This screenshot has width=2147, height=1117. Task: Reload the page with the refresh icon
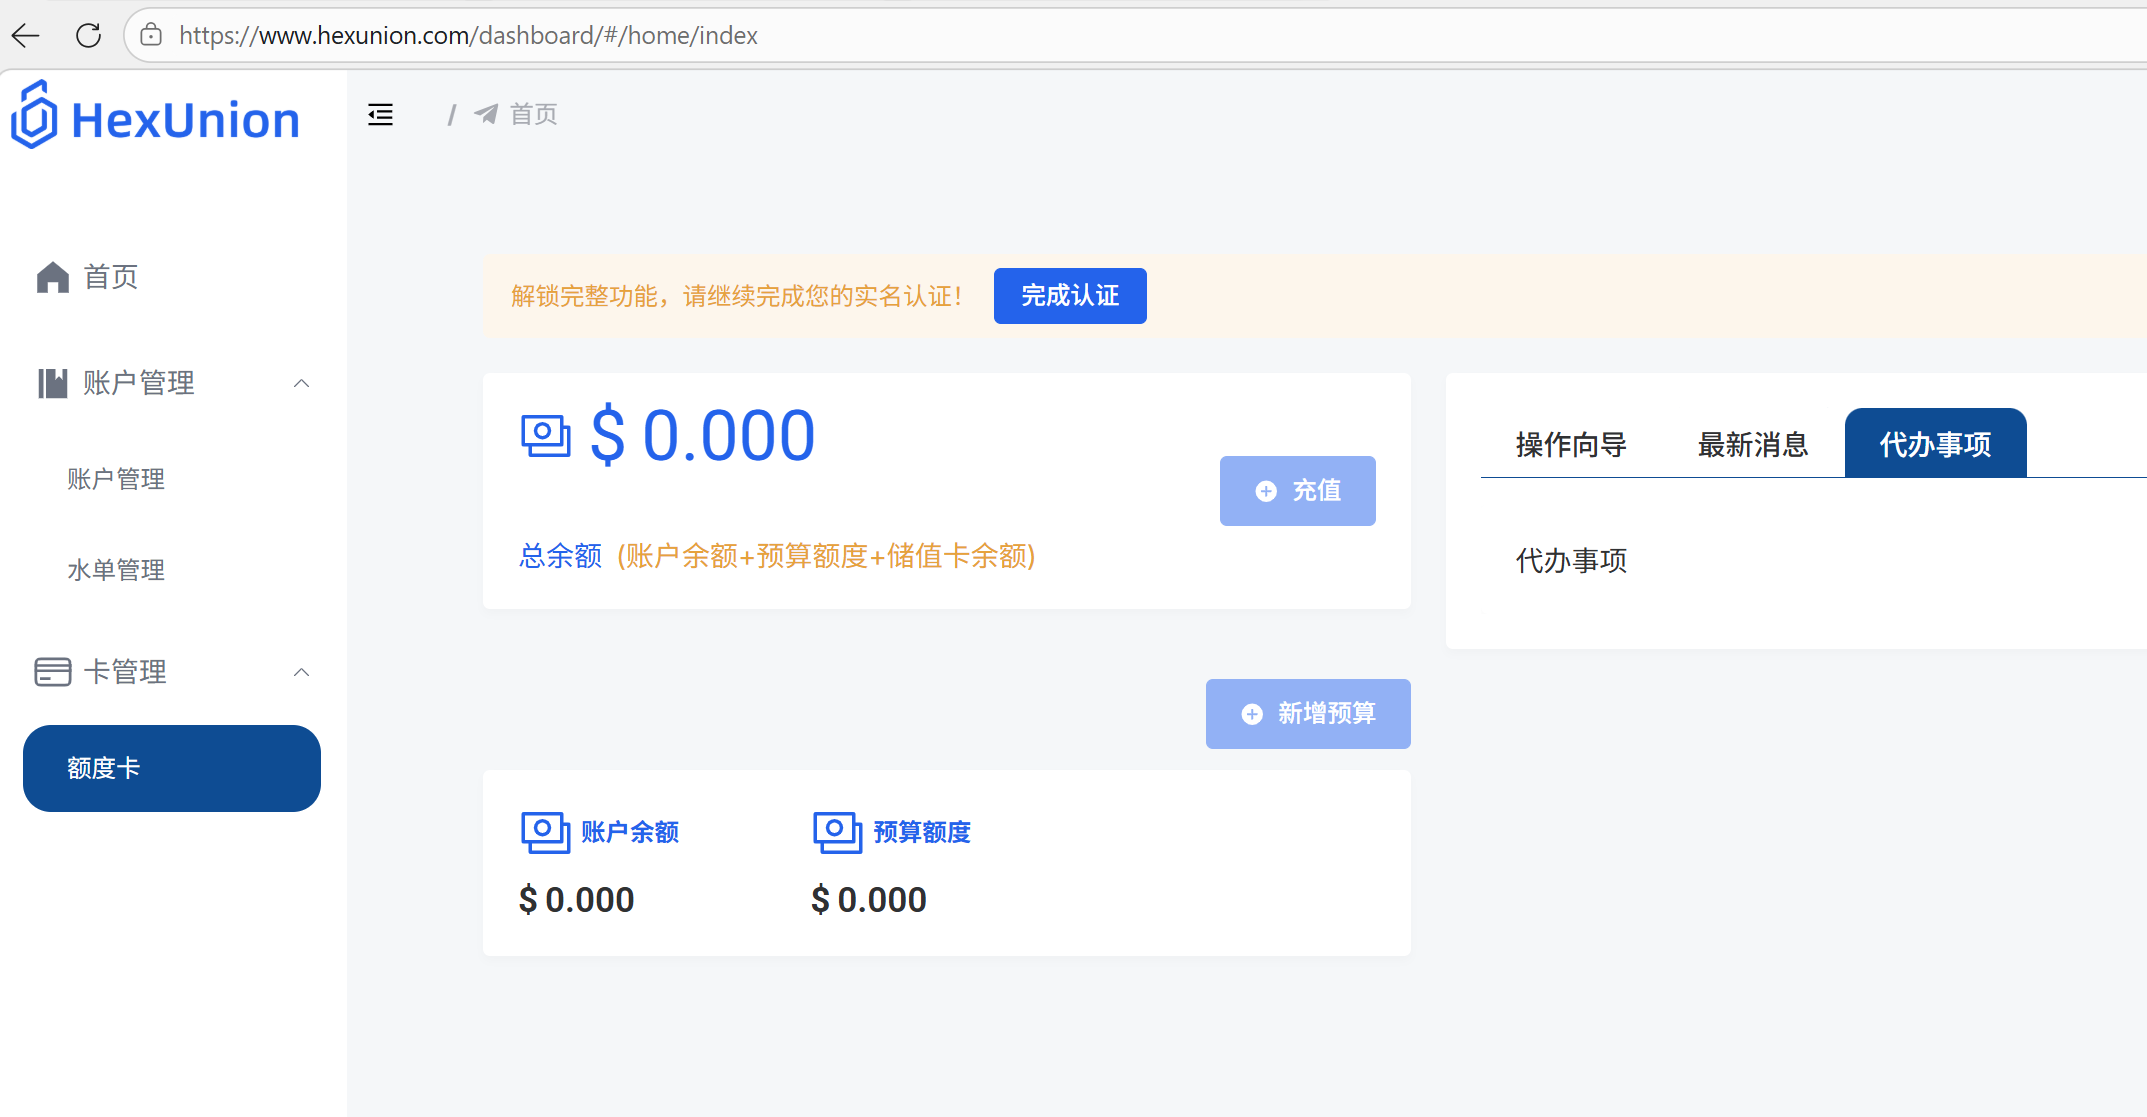pos(88,36)
